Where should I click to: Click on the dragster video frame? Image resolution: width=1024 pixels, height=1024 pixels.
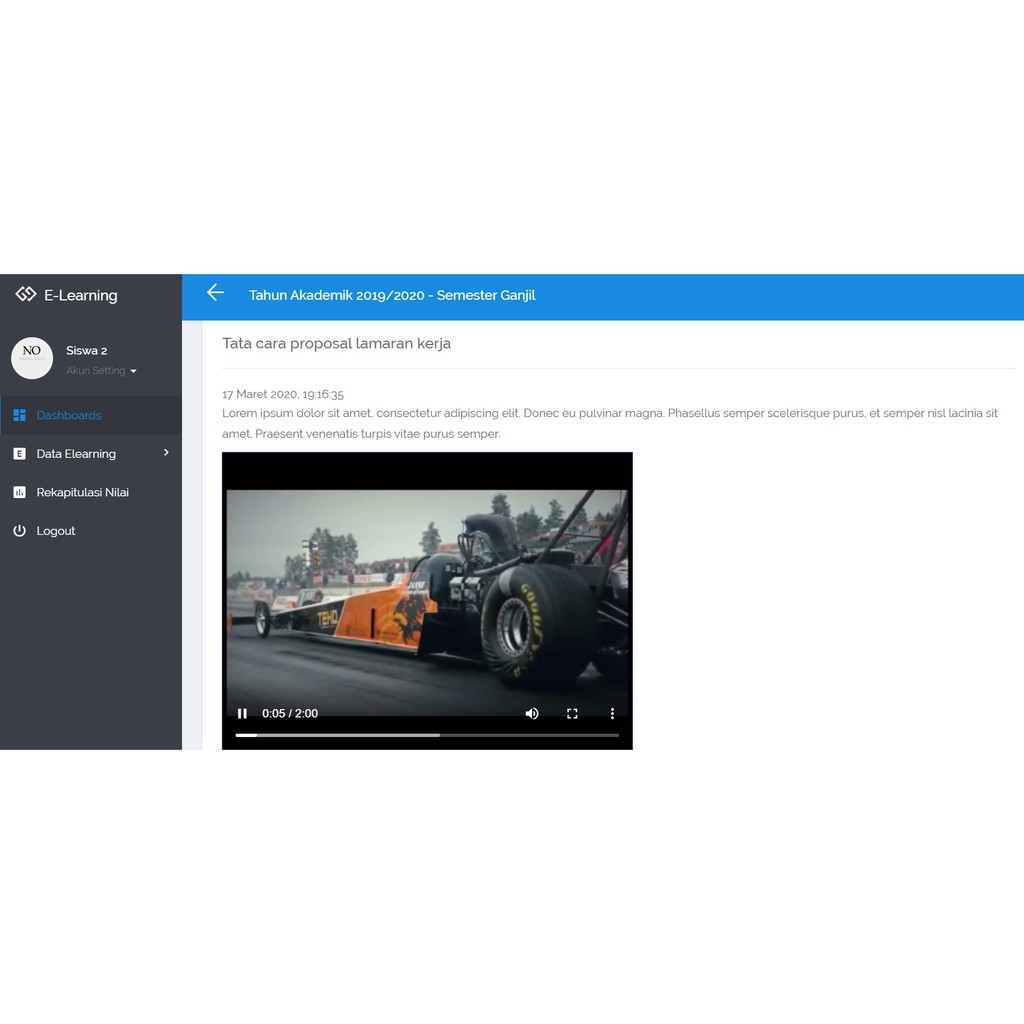pyautogui.click(x=427, y=590)
